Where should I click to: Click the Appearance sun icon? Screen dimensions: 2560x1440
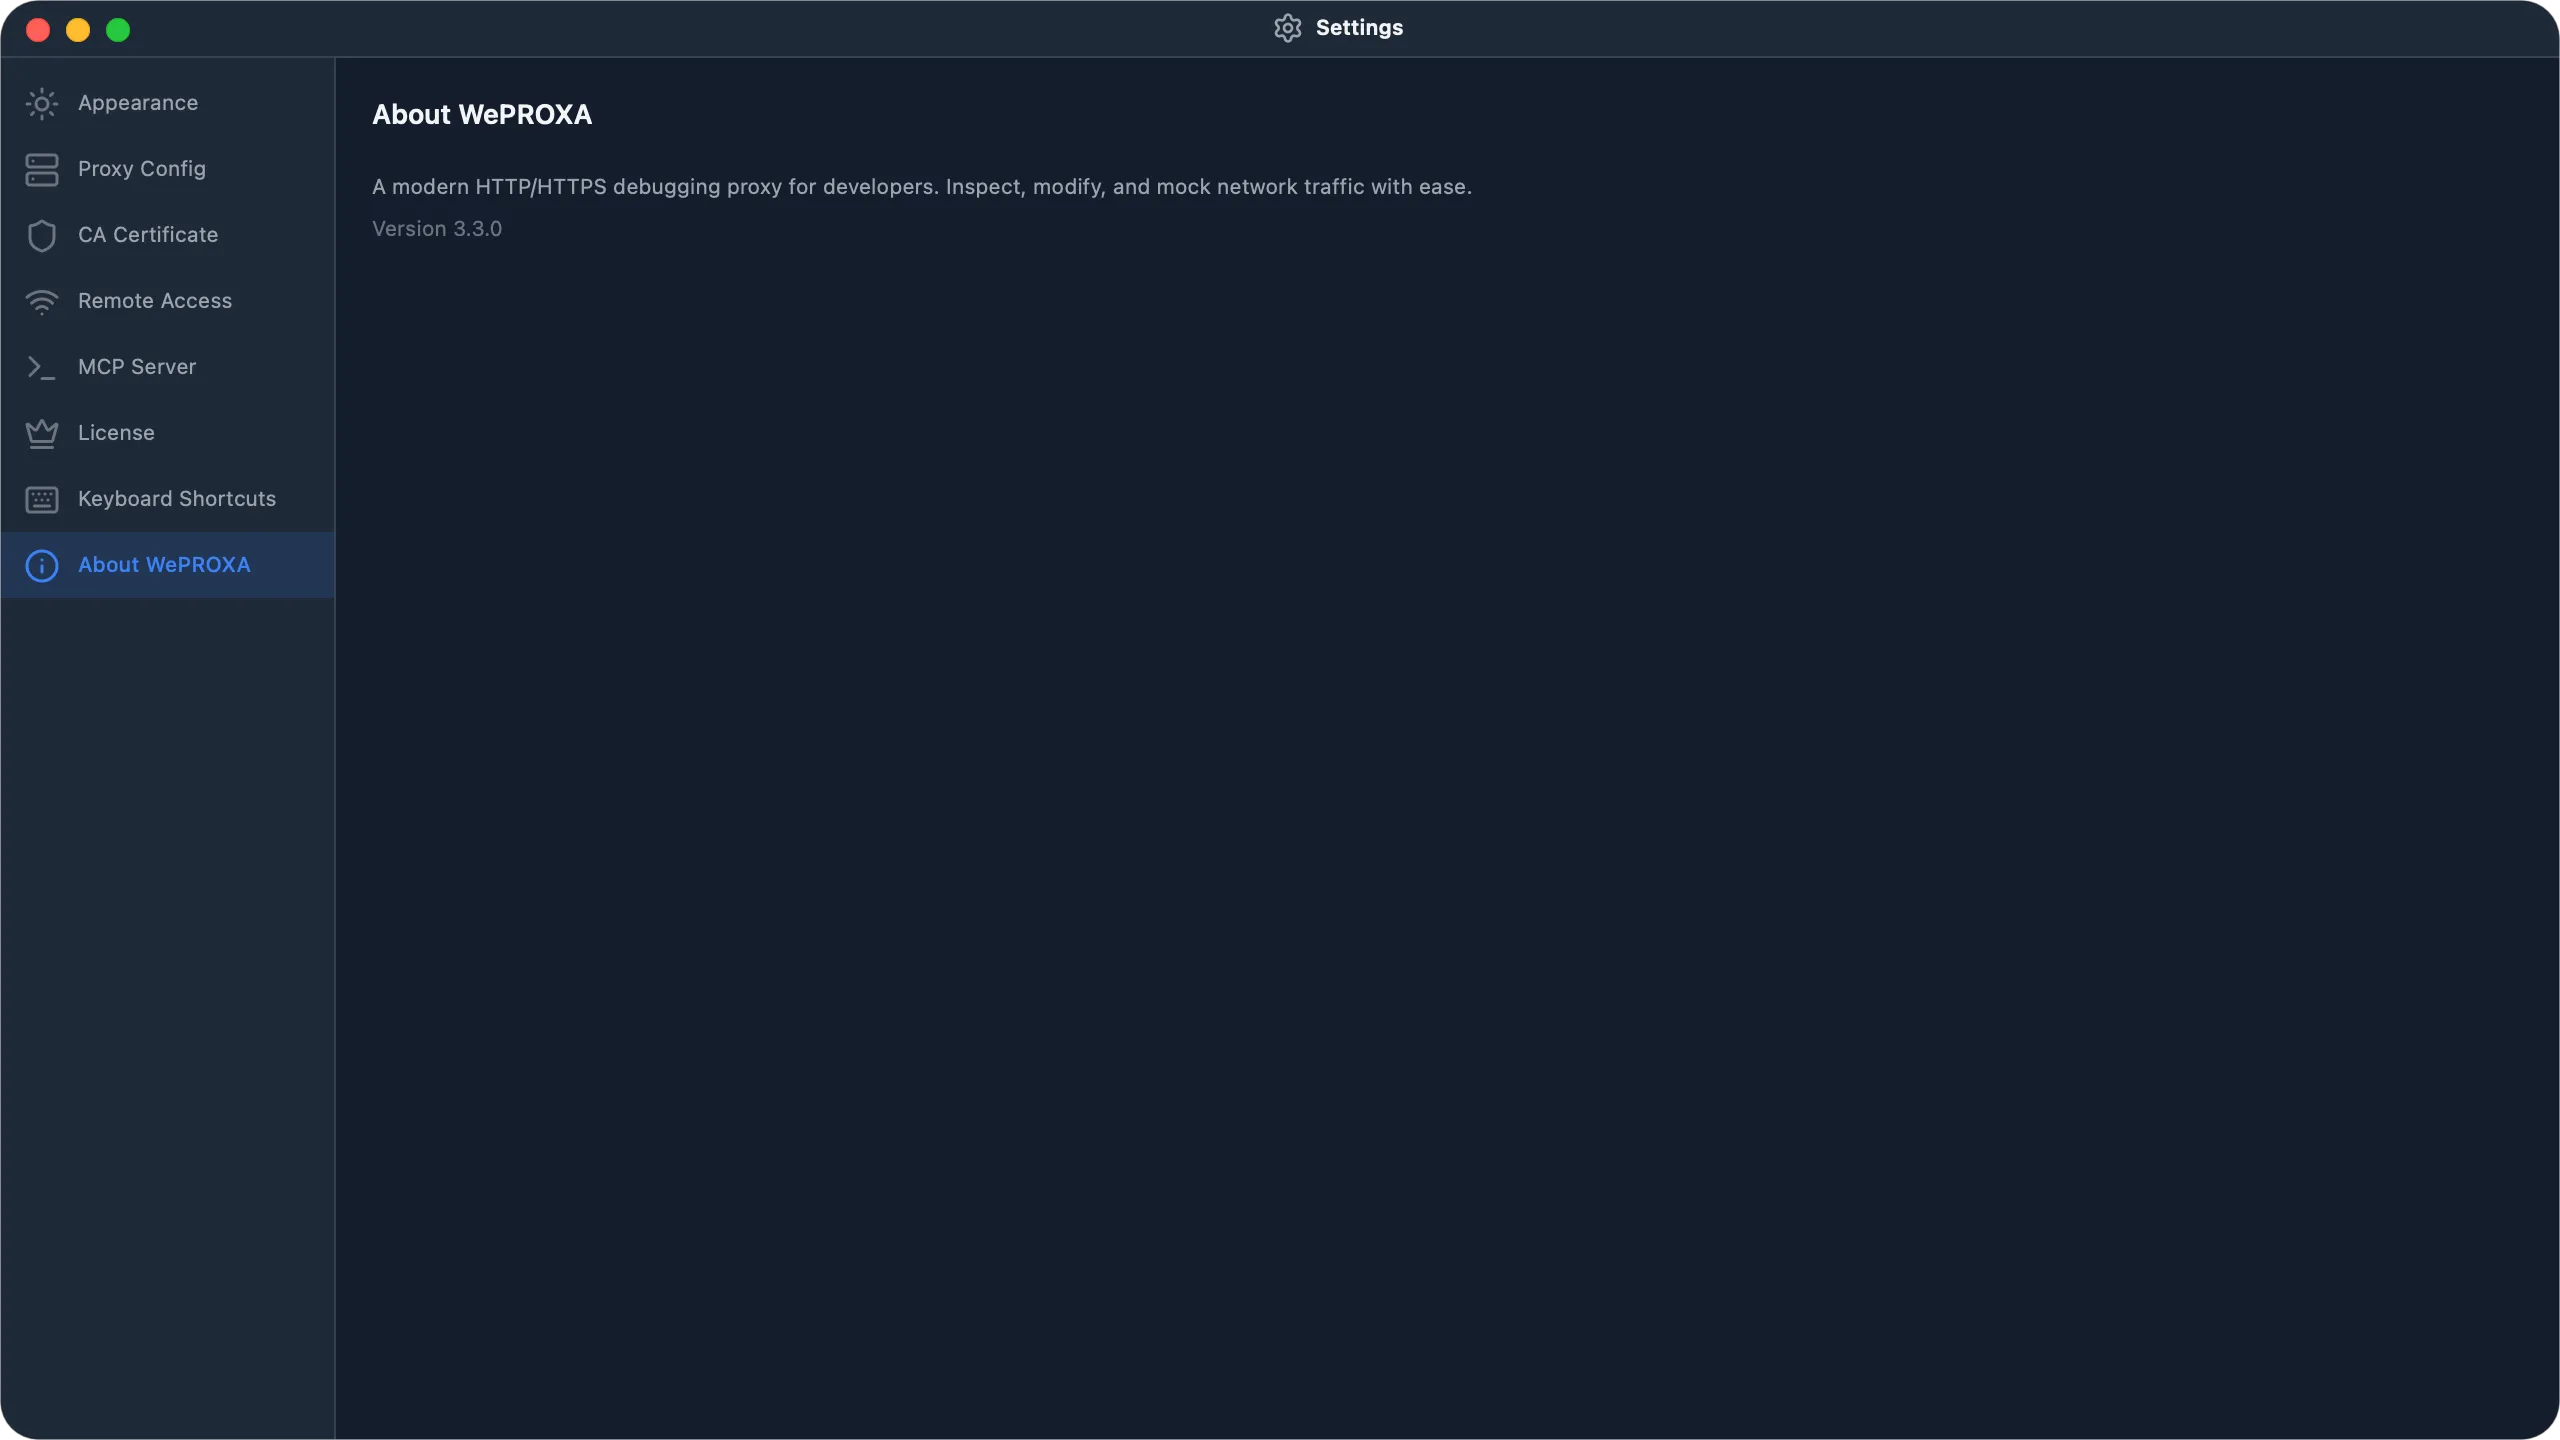coord(41,104)
